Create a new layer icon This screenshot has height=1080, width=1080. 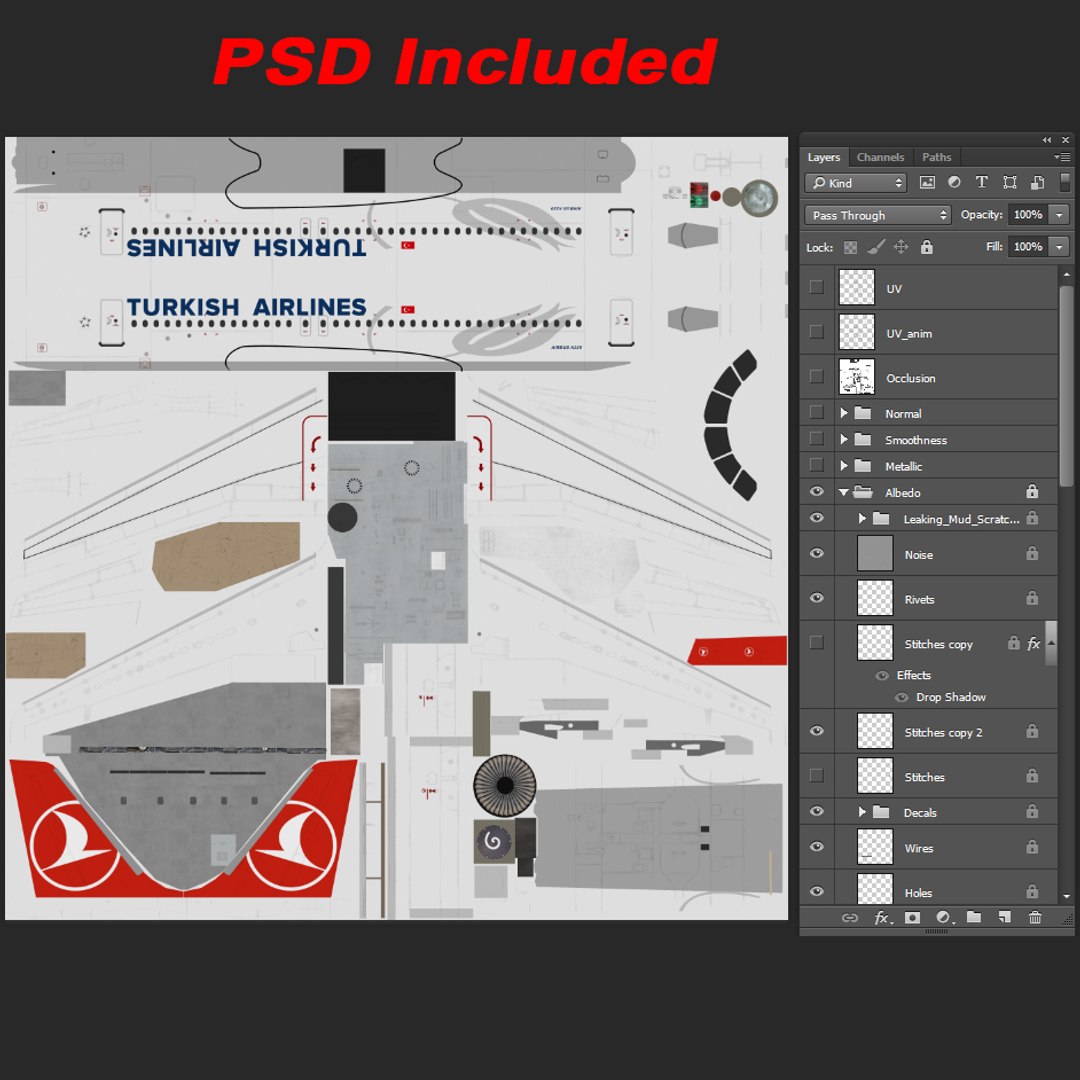coord(1004,917)
